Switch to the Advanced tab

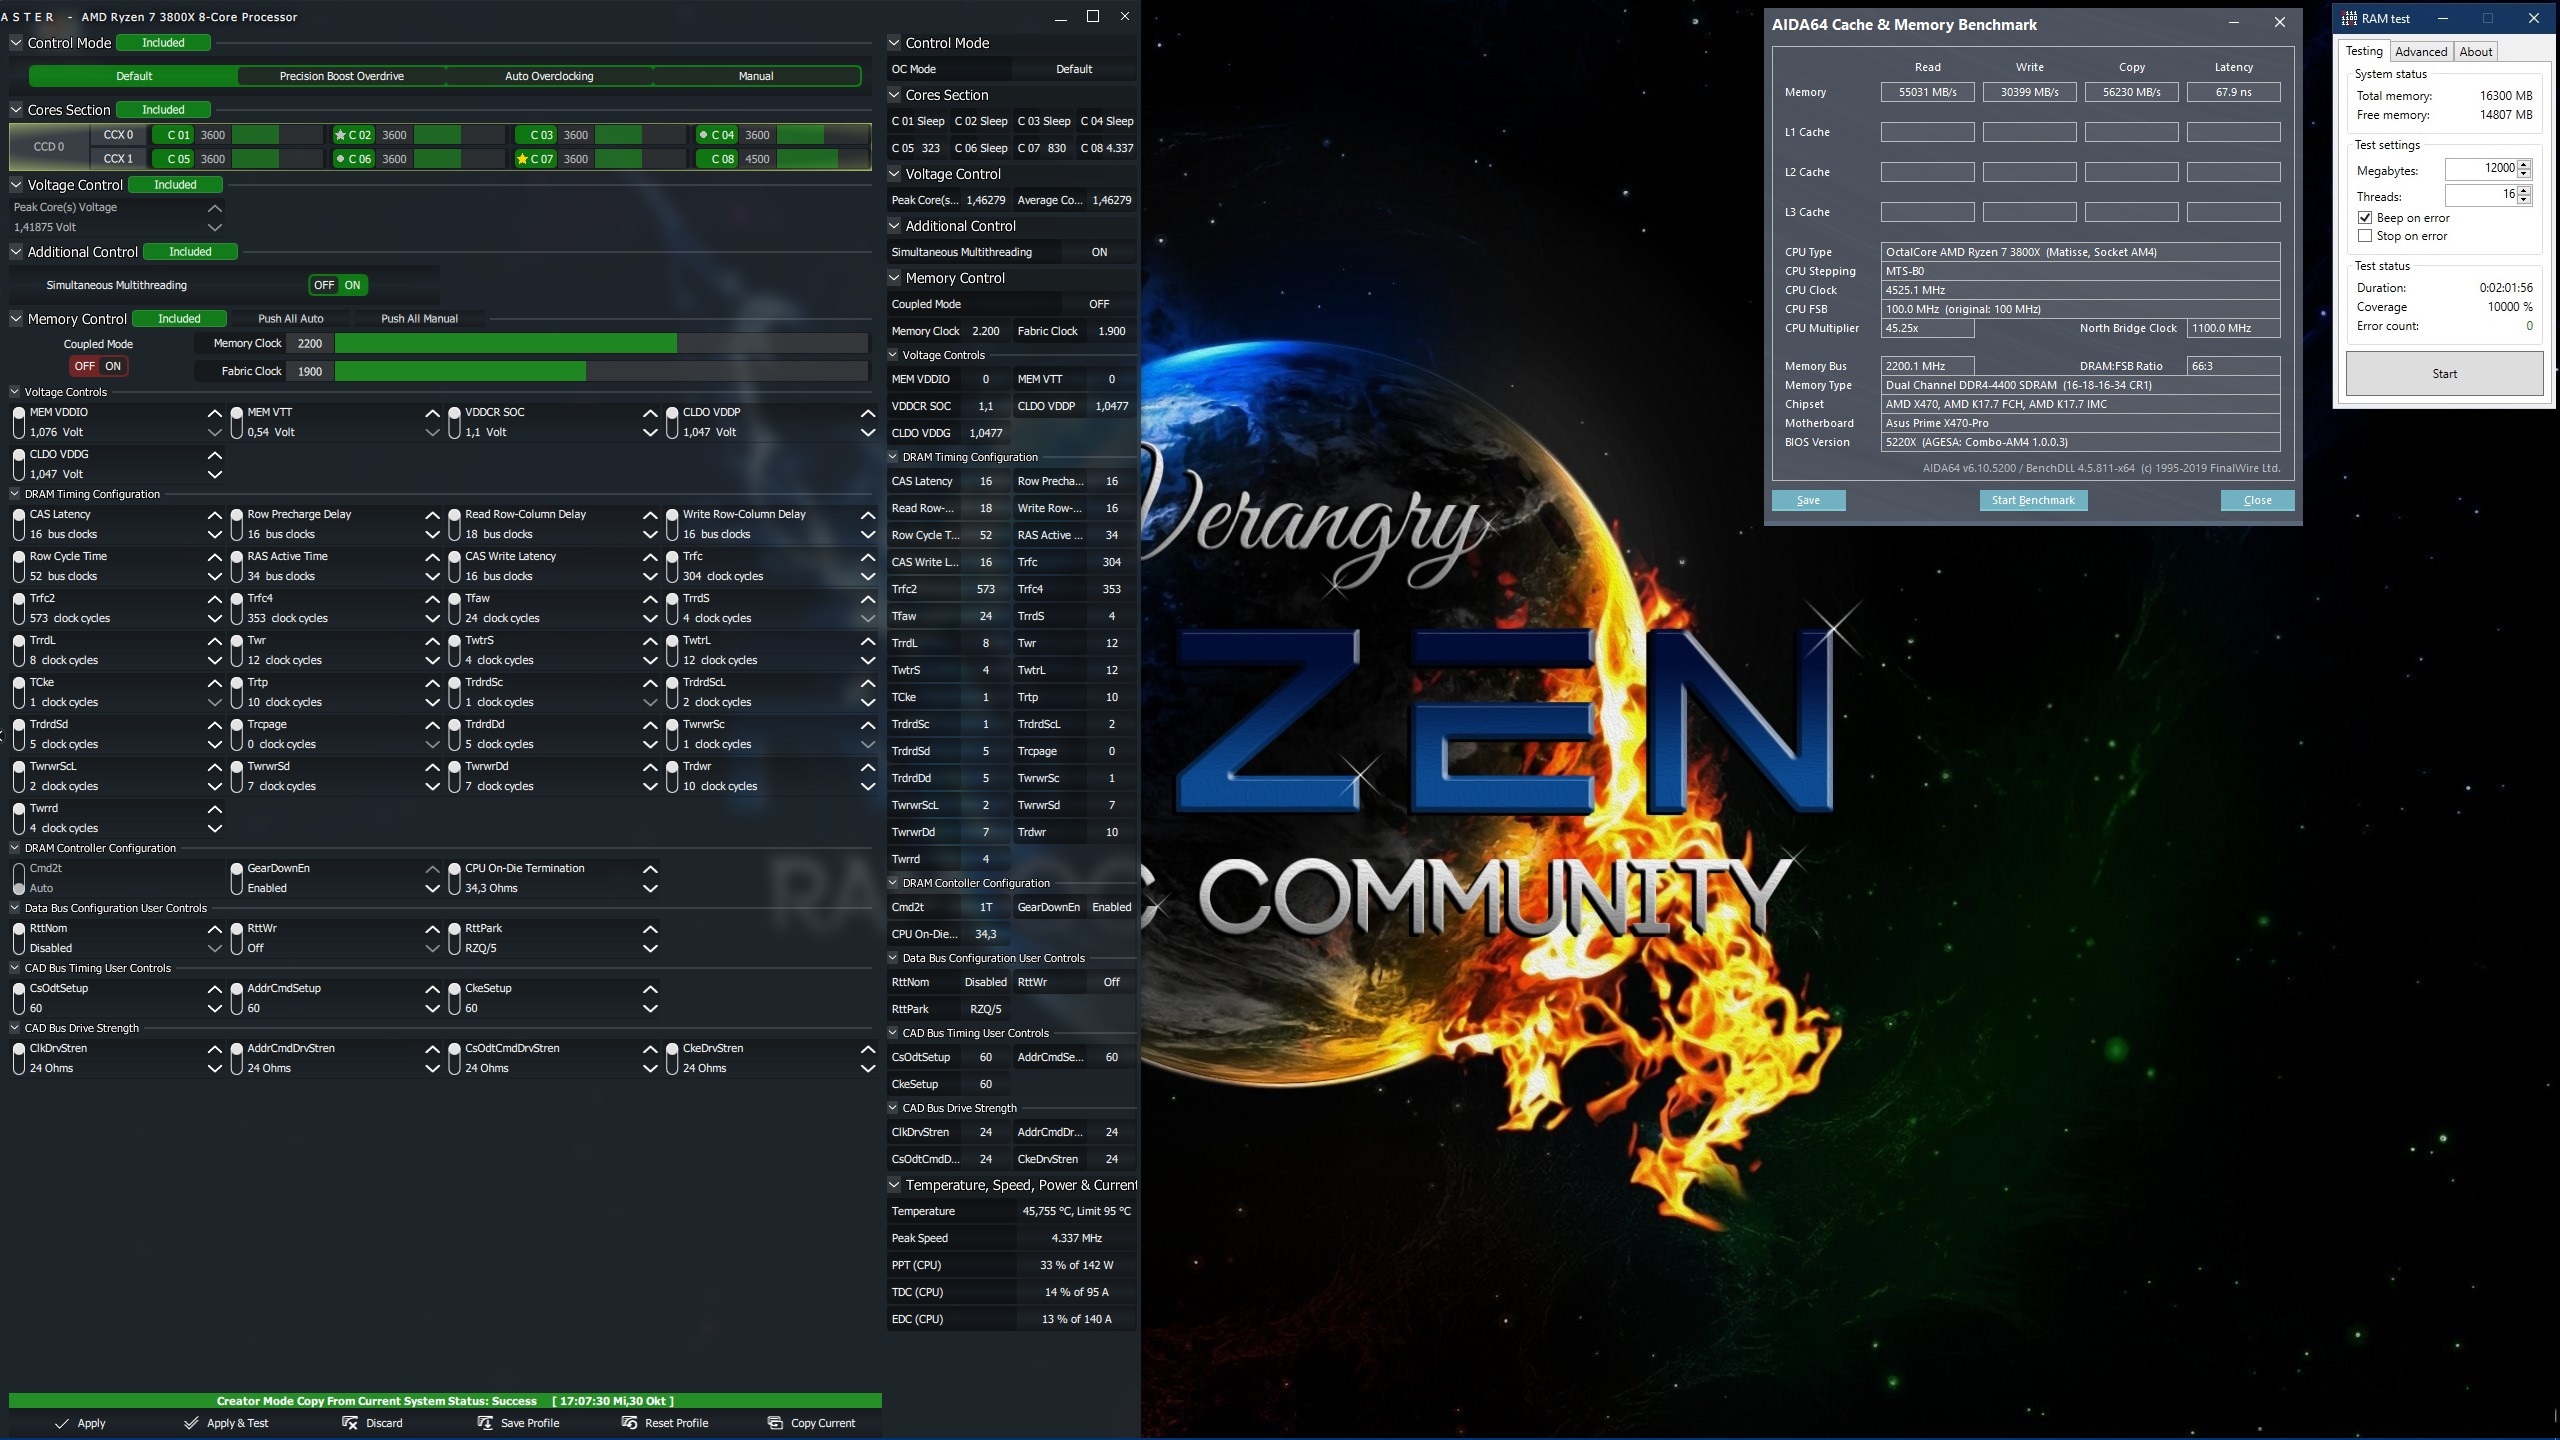pos(2420,52)
